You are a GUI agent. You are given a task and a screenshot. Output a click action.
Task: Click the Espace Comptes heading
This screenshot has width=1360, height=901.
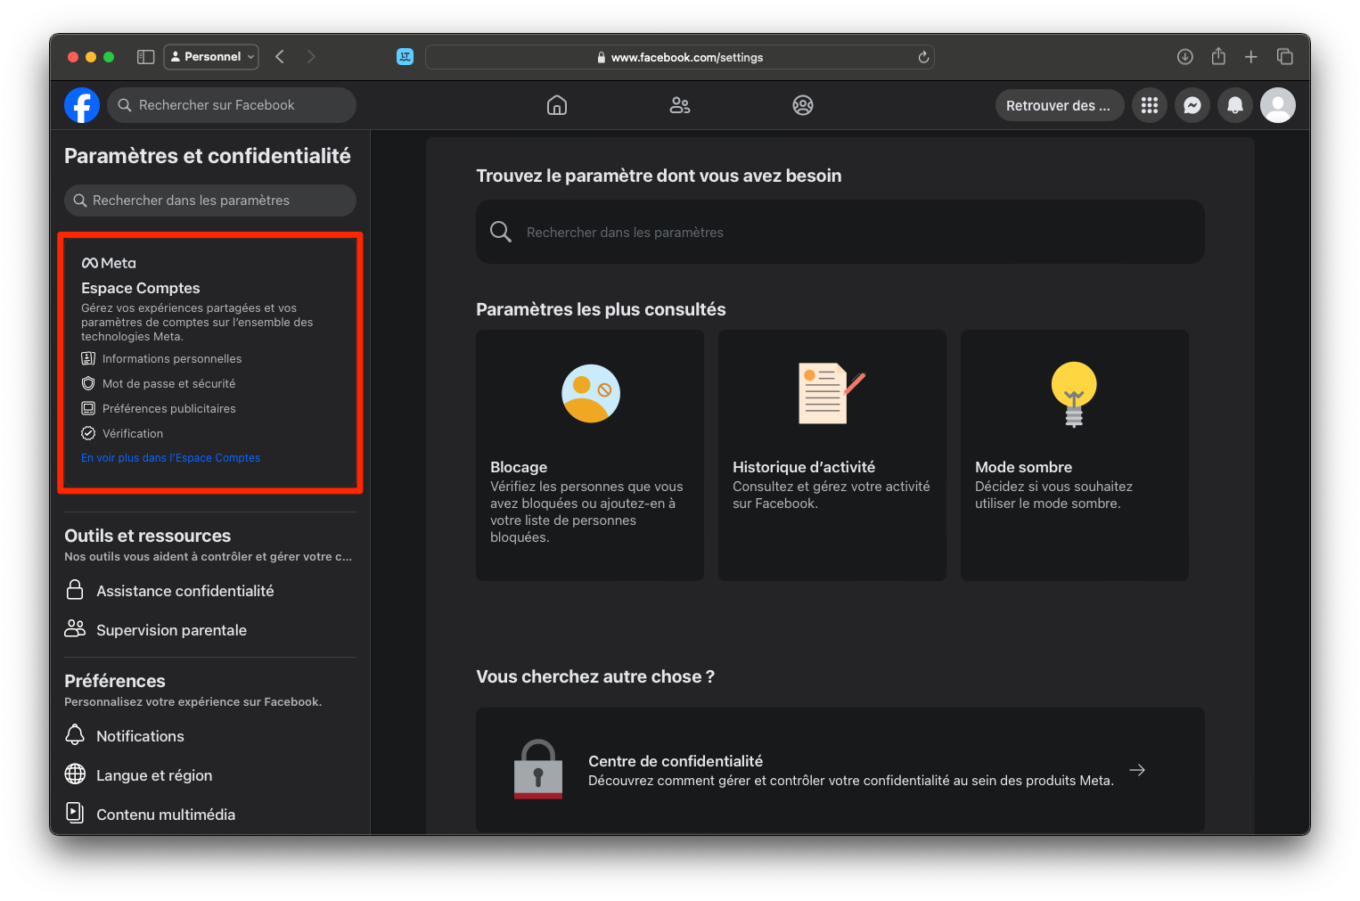coord(141,288)
